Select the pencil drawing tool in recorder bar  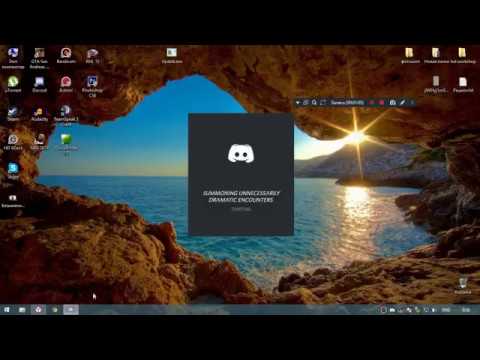[402, 103]
